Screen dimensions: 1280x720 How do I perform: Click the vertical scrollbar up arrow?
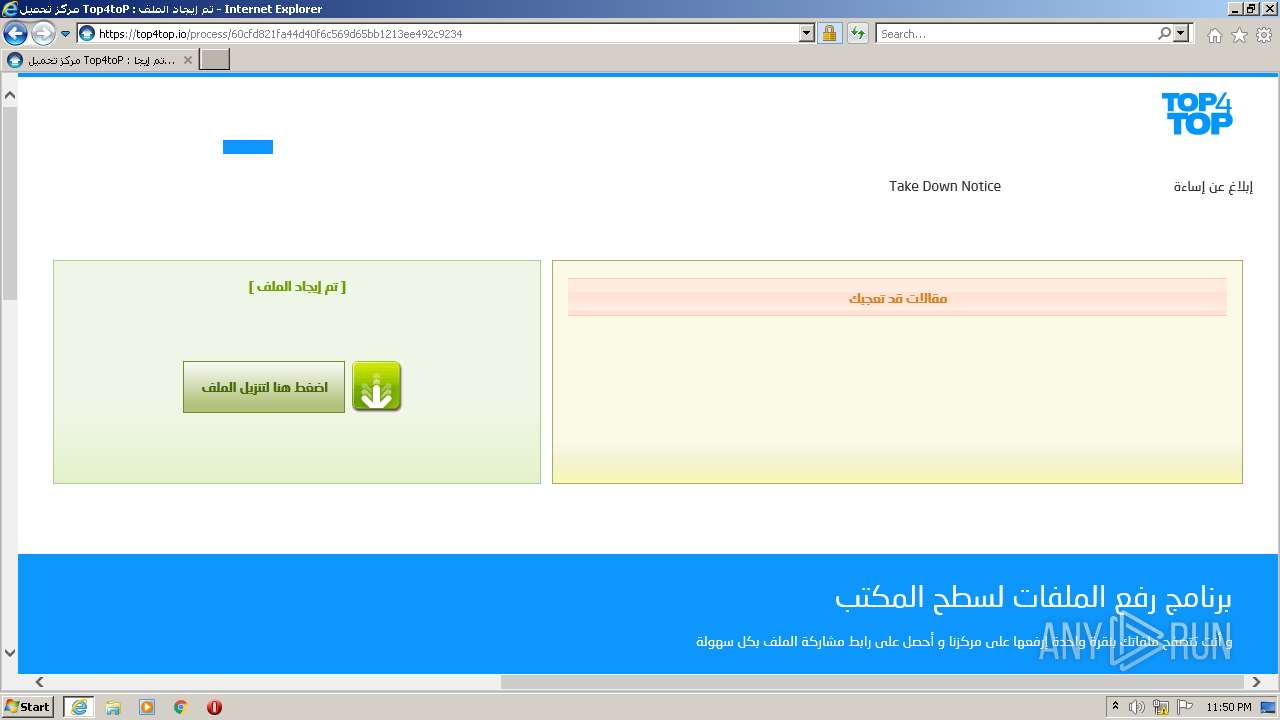coord(9,96)
